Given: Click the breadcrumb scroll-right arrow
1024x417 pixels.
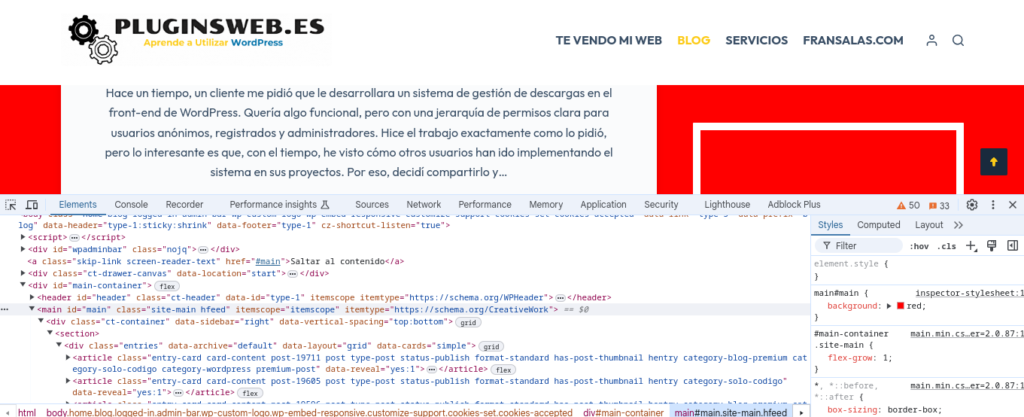Looking at the screenshot, I should point(801,412).
